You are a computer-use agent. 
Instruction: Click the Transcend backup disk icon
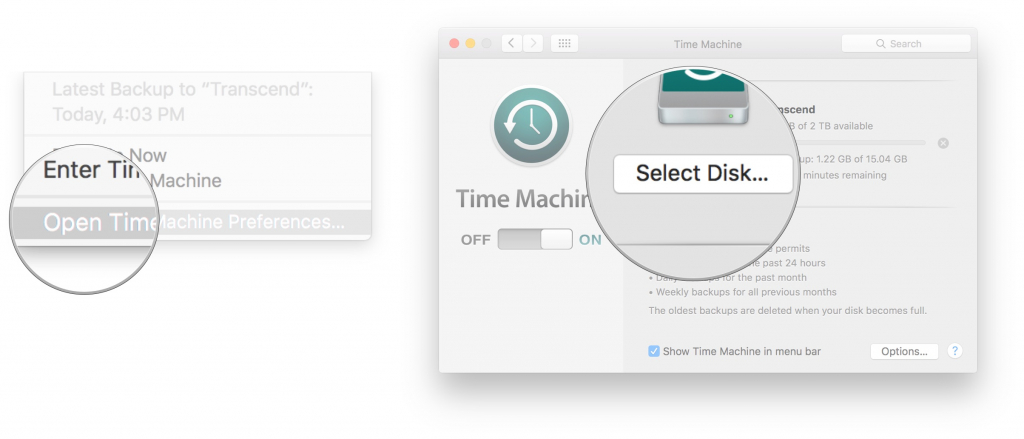(701, 98)
